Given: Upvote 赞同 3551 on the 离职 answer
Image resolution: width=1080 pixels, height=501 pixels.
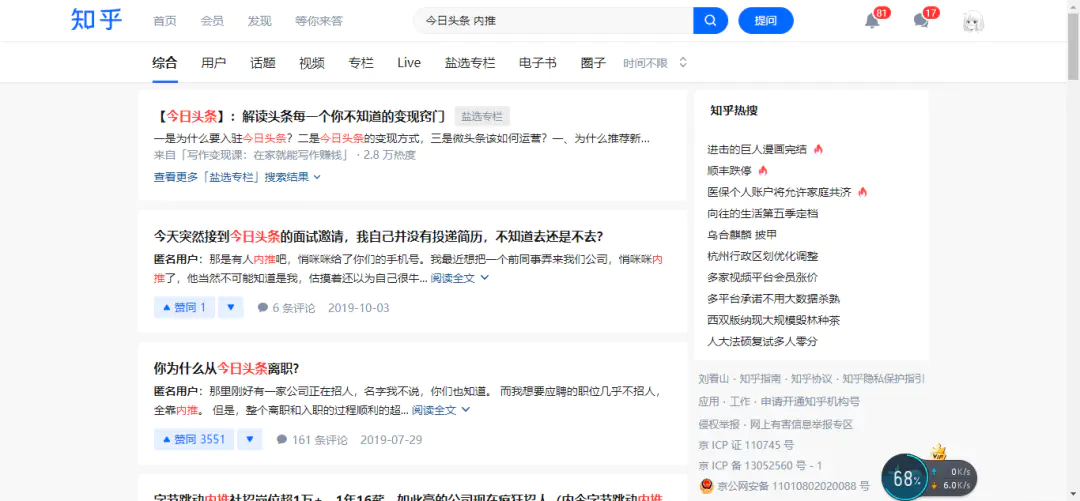Looking at the screenshot, I should pyautogui.click(x=194, y=439).
